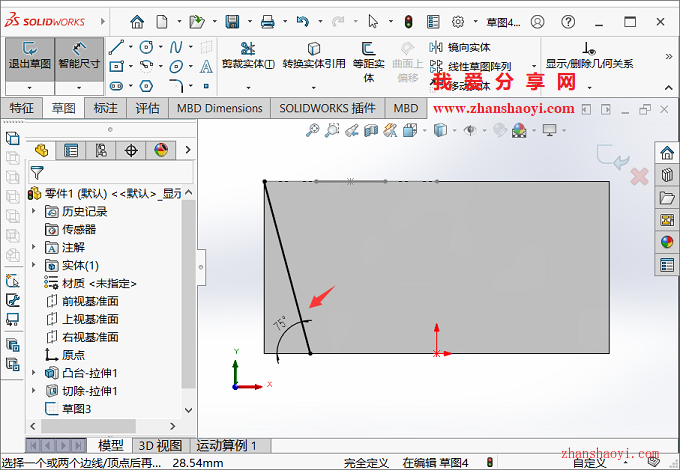
Task: Select the Polygon sketch tool
Action: (x=146, y=86)
